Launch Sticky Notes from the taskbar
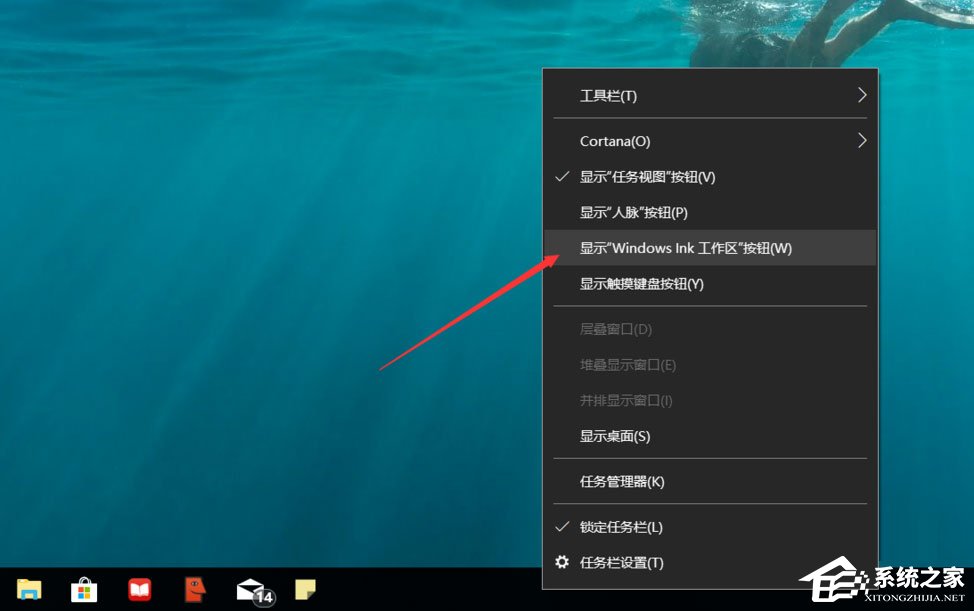Viewport: 974px width, 611px height. click(x=305, y=590)
